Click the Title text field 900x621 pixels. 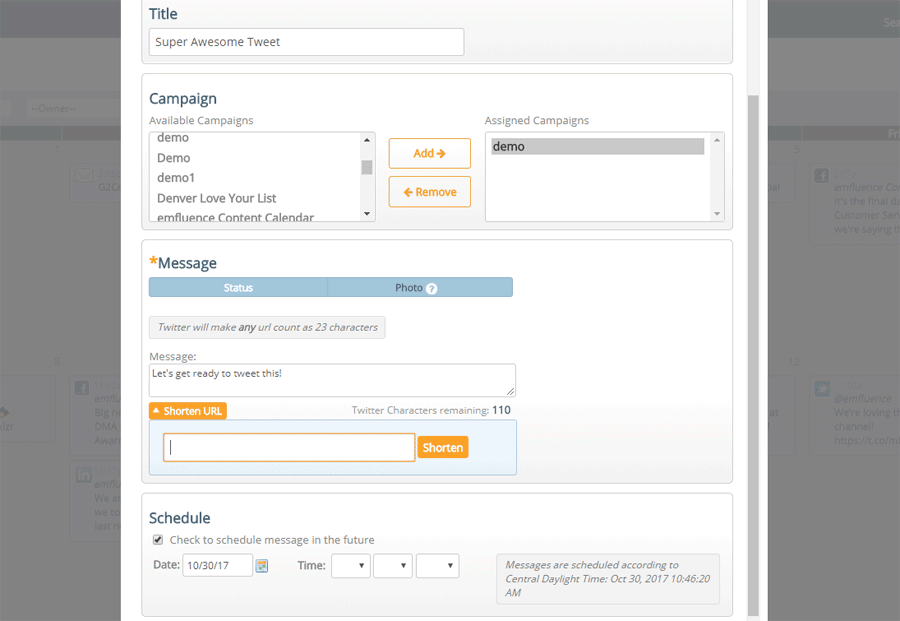tap(306, 42)
